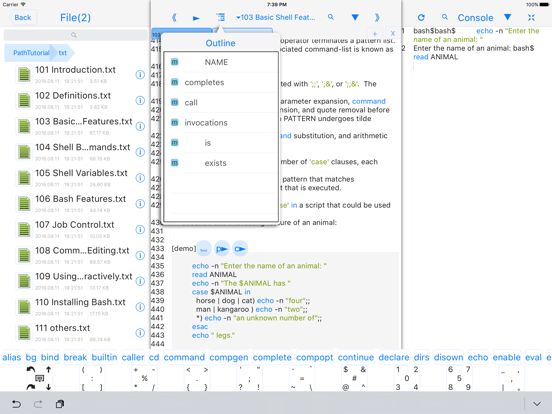The width and height of the screenshot is (552, 414).
Task: Show info for 107 Job Control.txt
Action: point(140,230)
